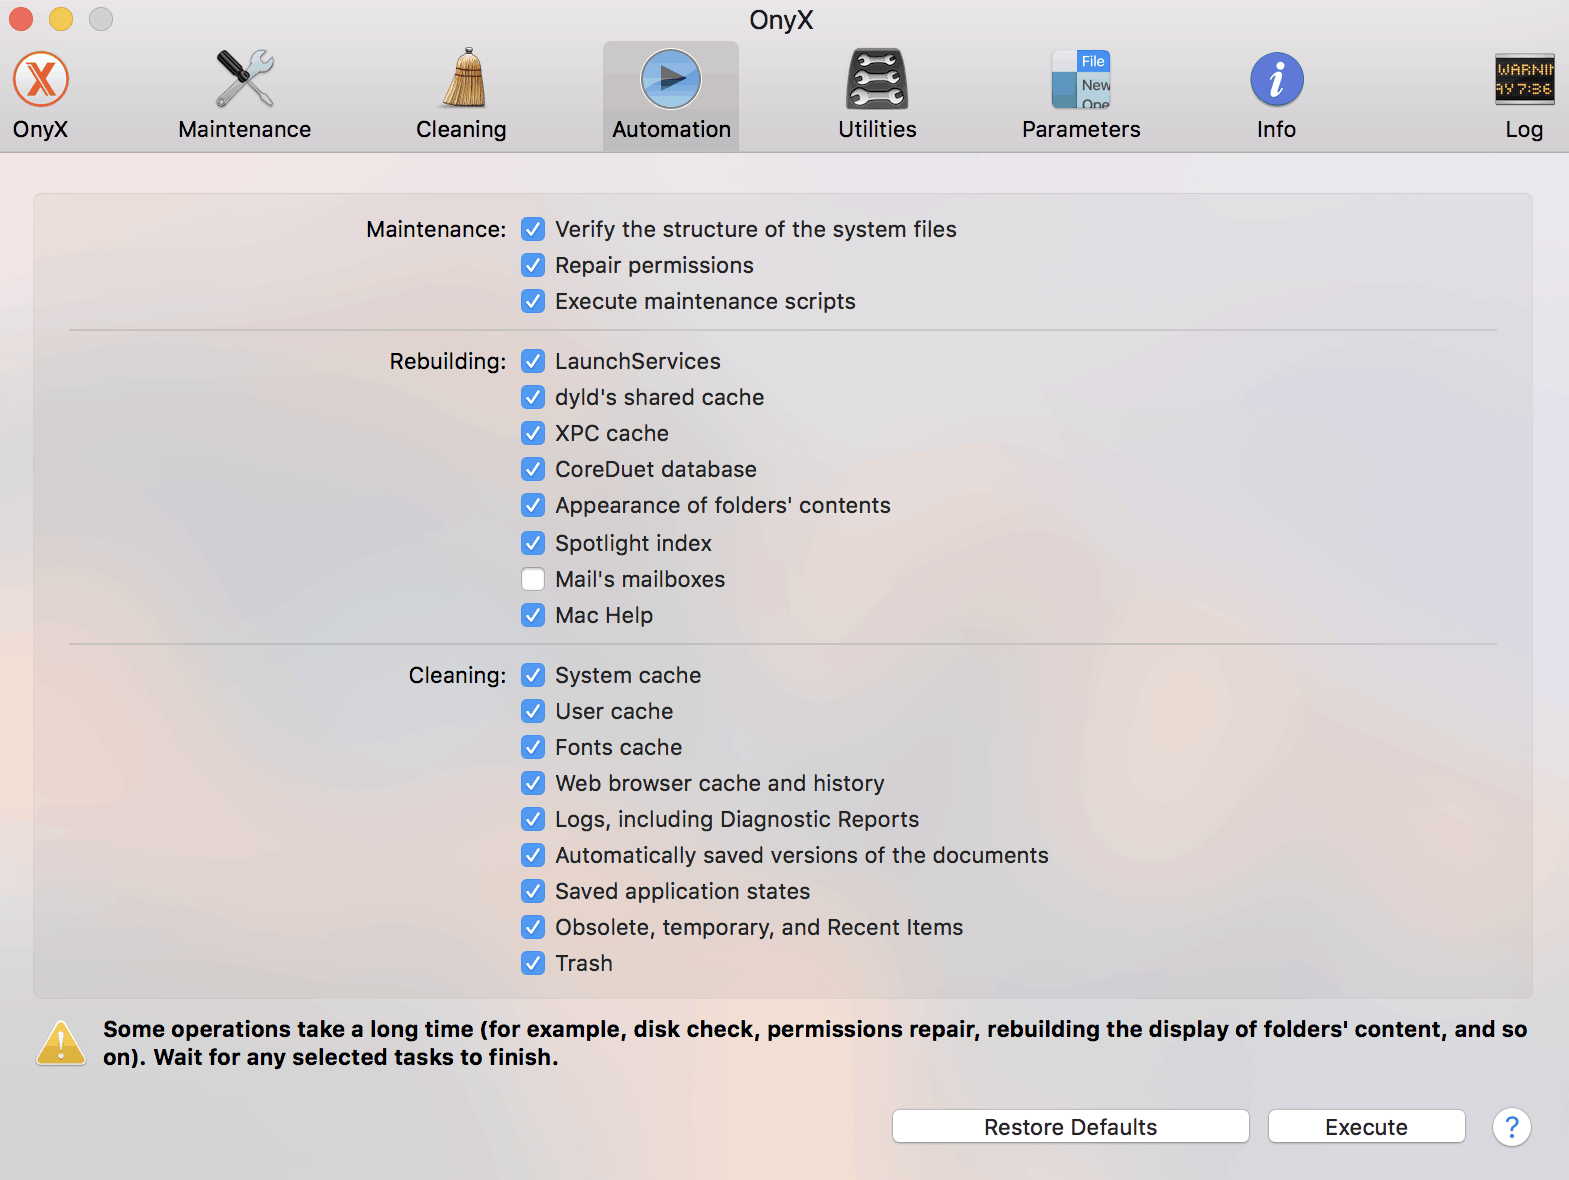Uncheck Mac Help
The image size is (1569, 1180).
coord(534,615)
